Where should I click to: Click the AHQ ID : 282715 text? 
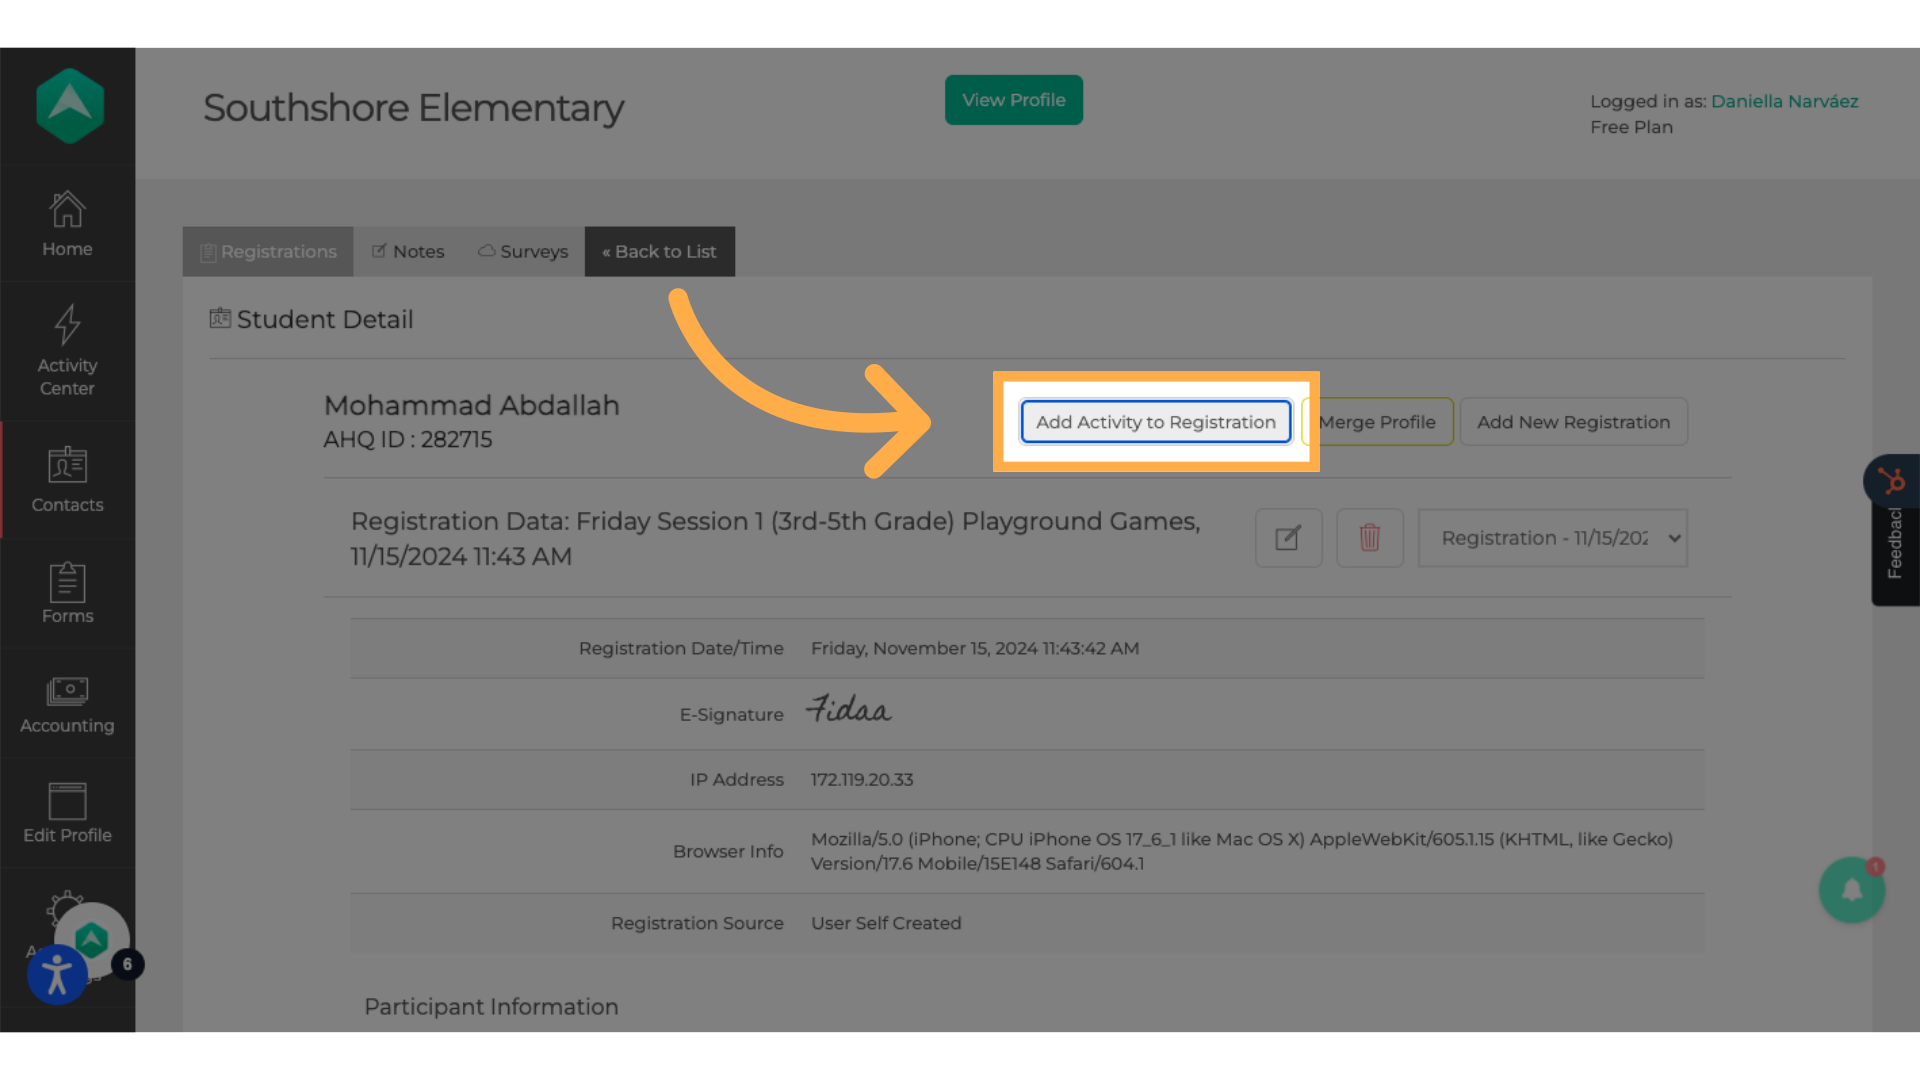408,439
